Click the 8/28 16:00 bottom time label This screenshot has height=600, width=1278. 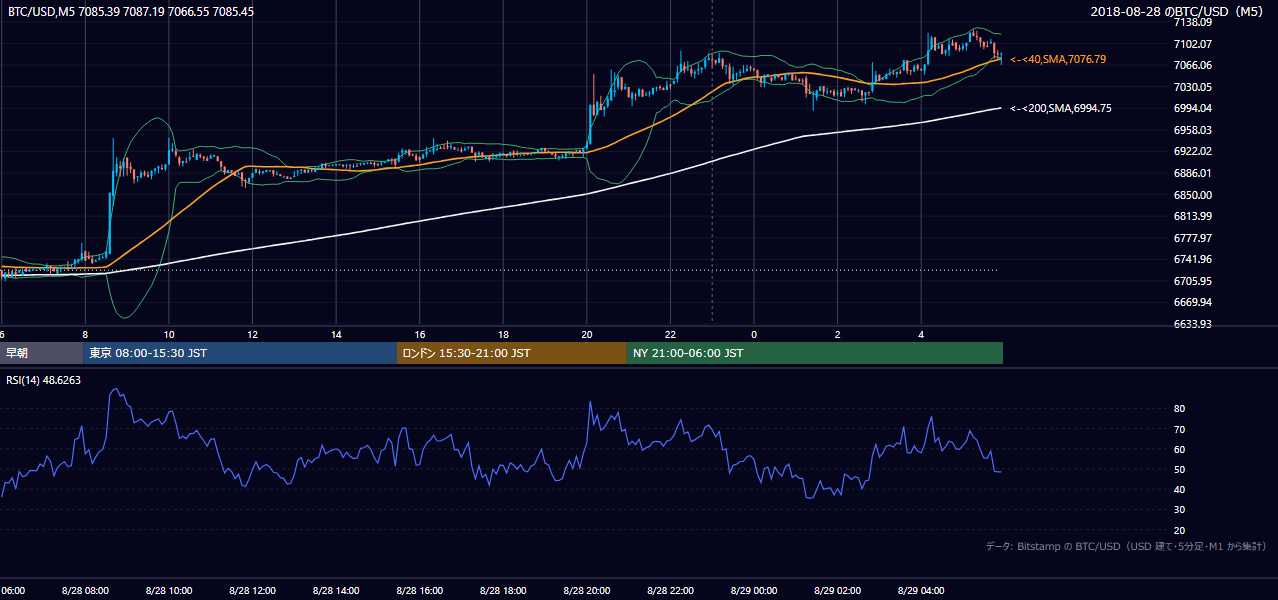point(420,590)
